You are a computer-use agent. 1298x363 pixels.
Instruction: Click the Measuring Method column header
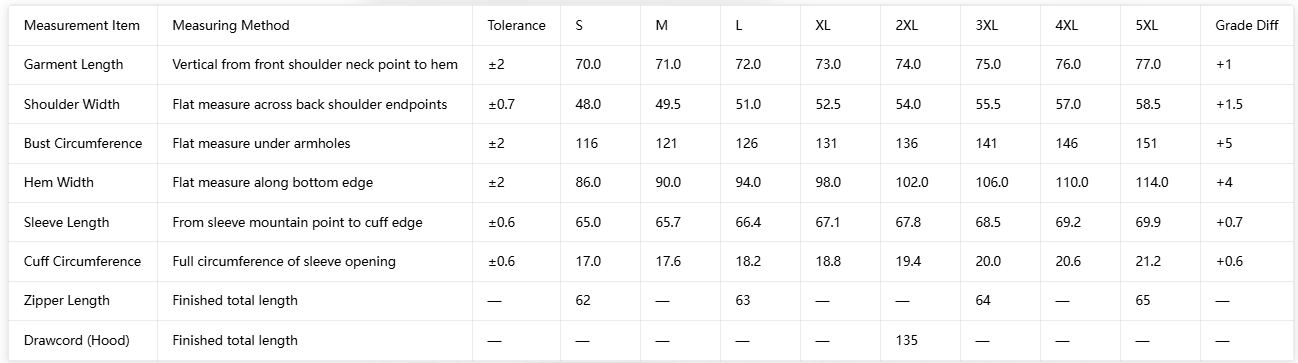point(231,25)
